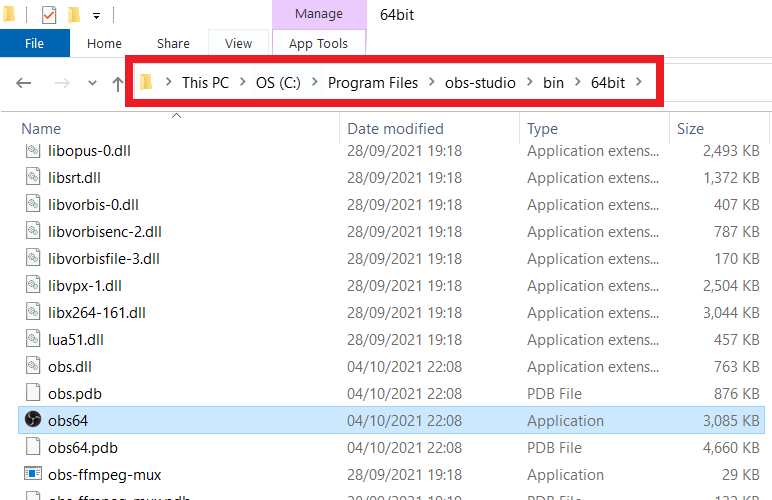Expand chevron after 'Program Files' breadcrumb
This screenshot has height=500, width=772.
click(432, 82)
